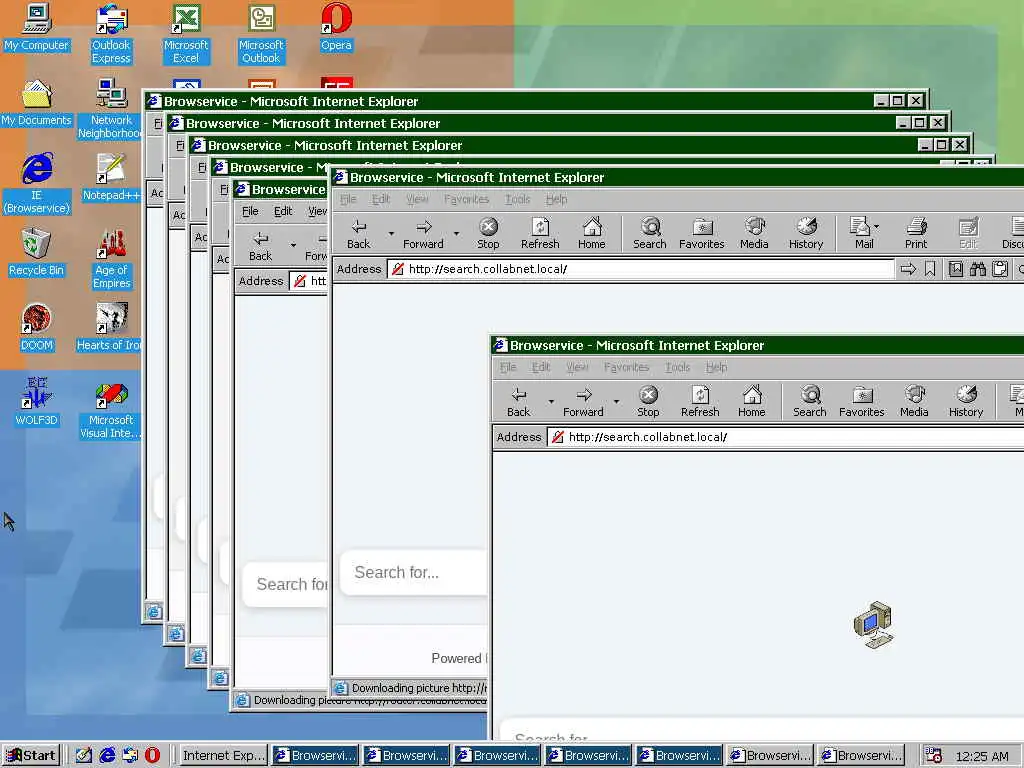Click Stop in the frontmost Browservice window
Screen dimensions: 1024x768
click(648, 401)
